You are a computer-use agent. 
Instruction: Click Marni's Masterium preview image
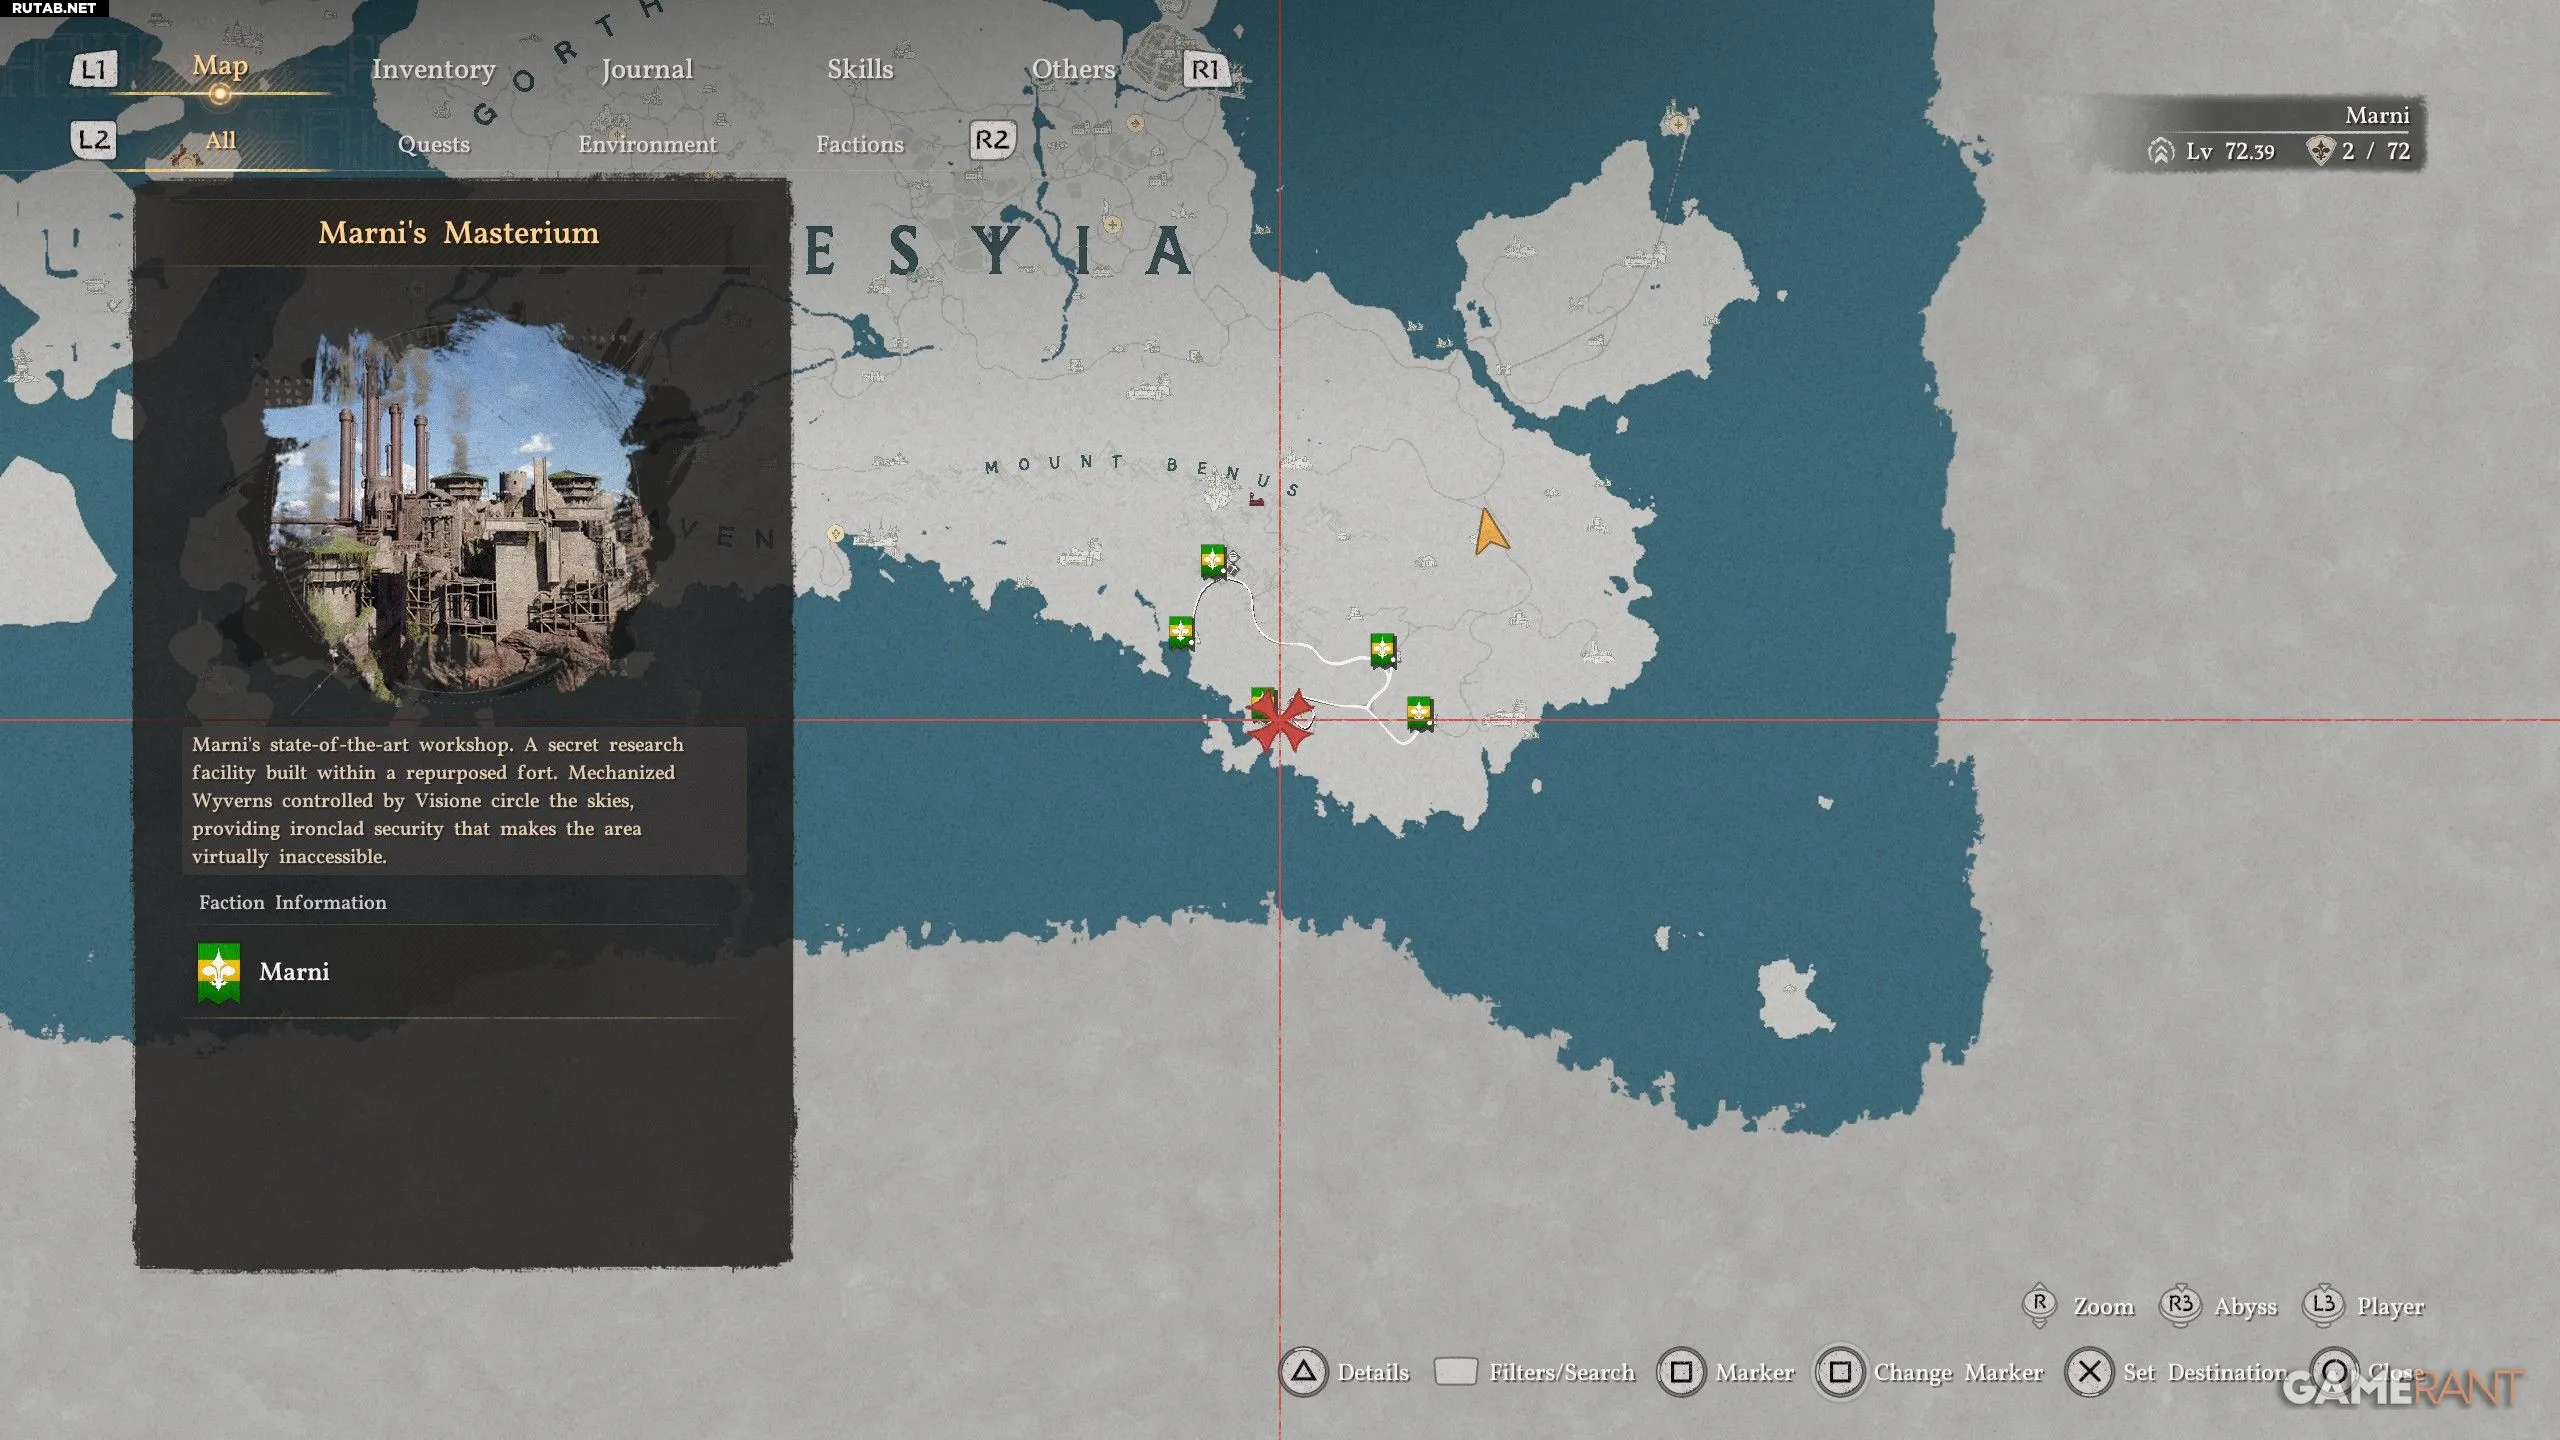[460, 505]
